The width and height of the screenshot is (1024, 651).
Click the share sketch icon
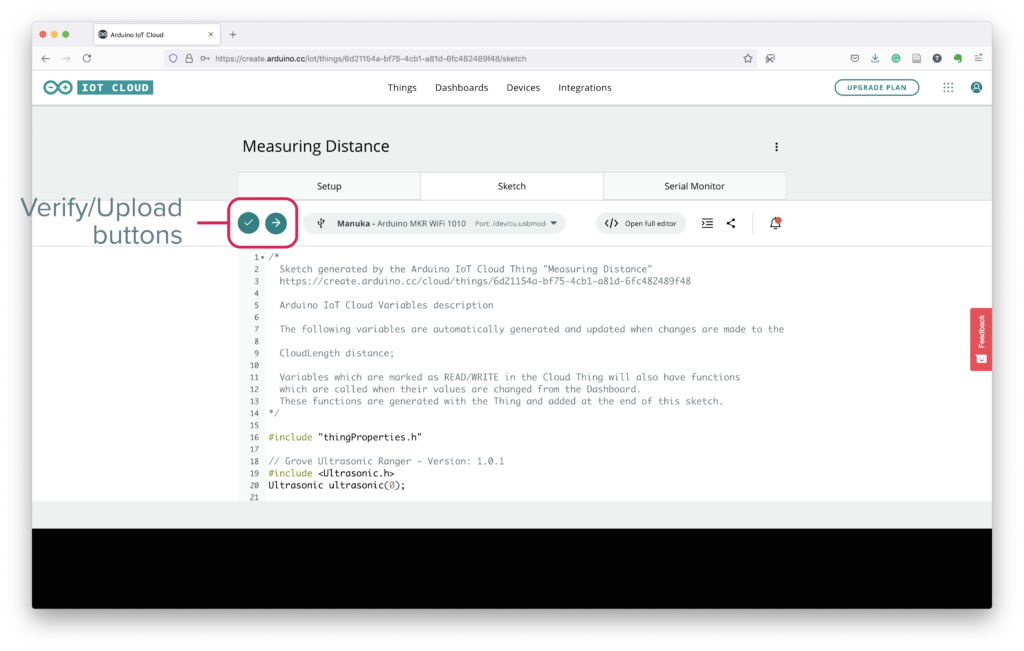click(731, 223)
